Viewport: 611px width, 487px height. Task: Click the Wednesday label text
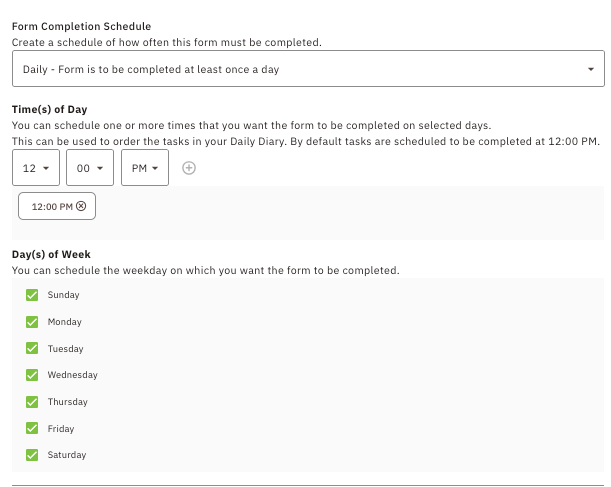[x=72, y=375]
